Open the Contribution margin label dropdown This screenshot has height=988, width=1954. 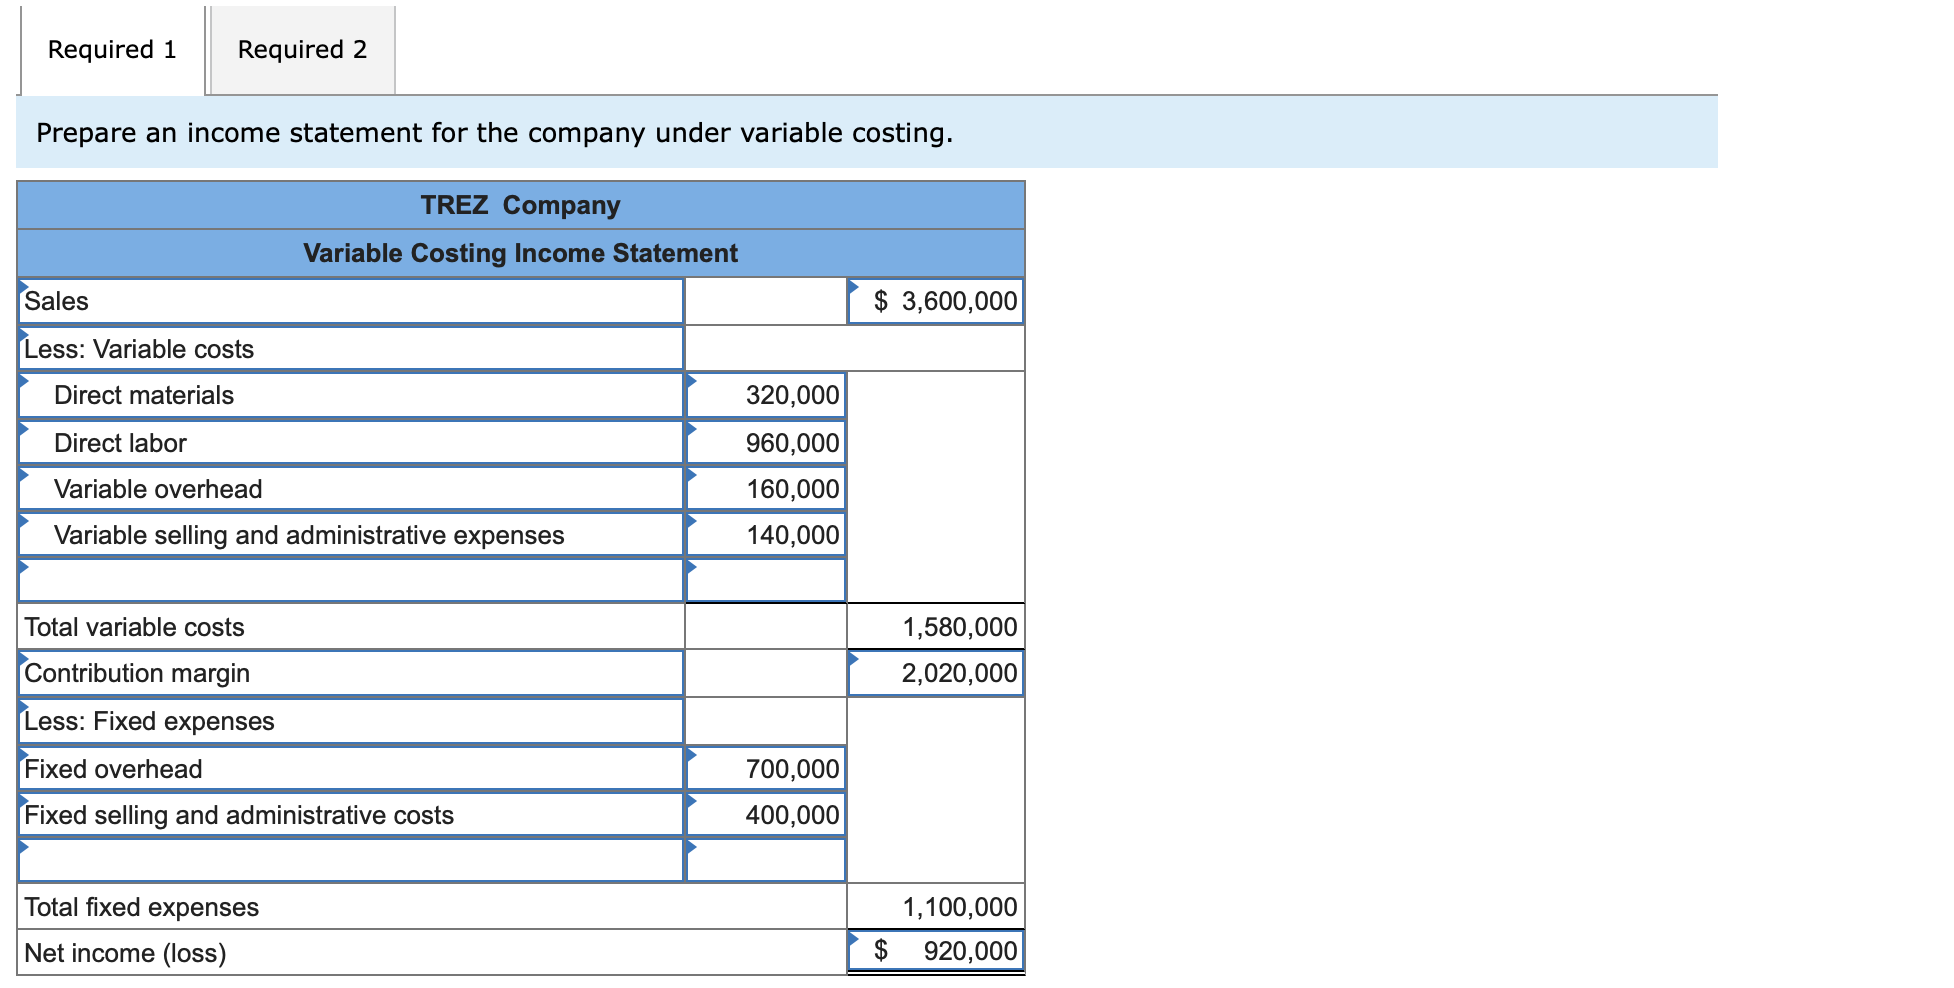pyautogui.click(x=351, y=673)
